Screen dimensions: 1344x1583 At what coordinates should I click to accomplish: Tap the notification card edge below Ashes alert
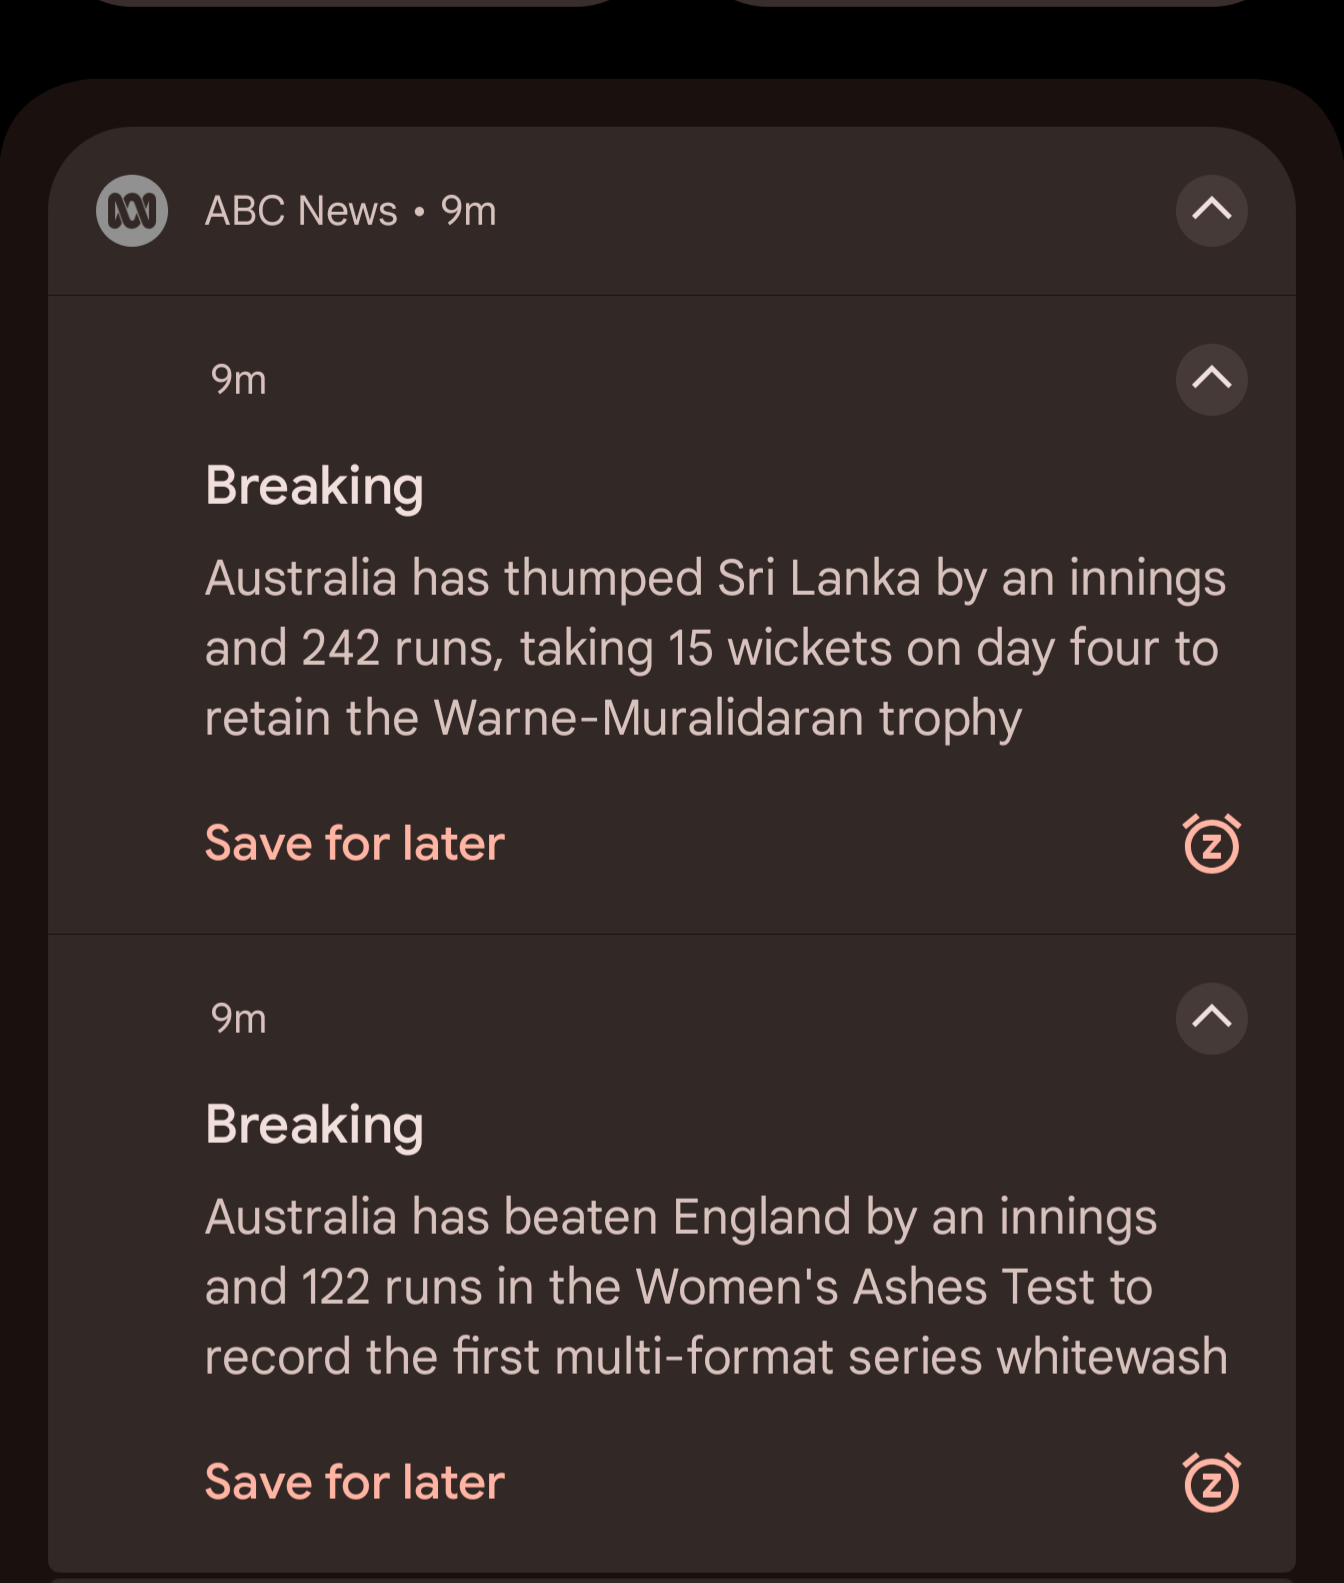[x=672, y=1577]
